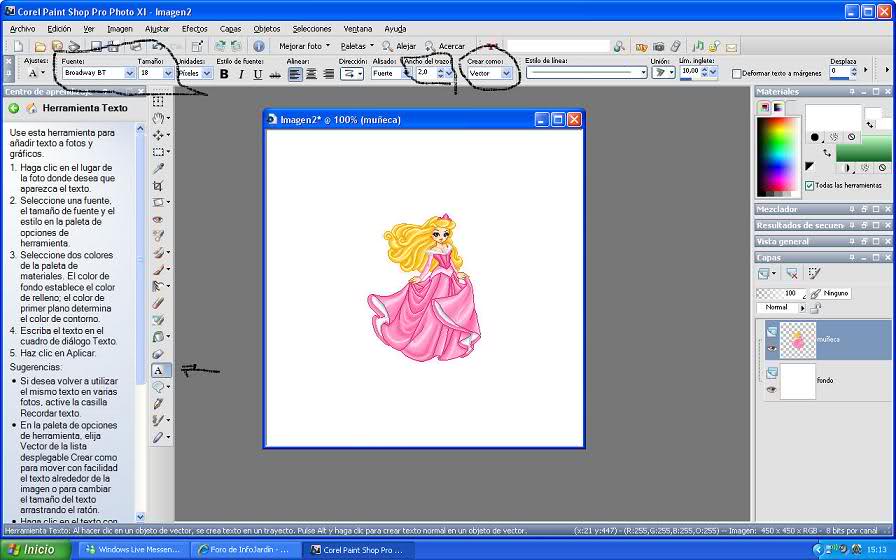Image resolution: width=896 pixels, height=560 pixels.
Task: Align text to the left
Action: tap(295, 74)
